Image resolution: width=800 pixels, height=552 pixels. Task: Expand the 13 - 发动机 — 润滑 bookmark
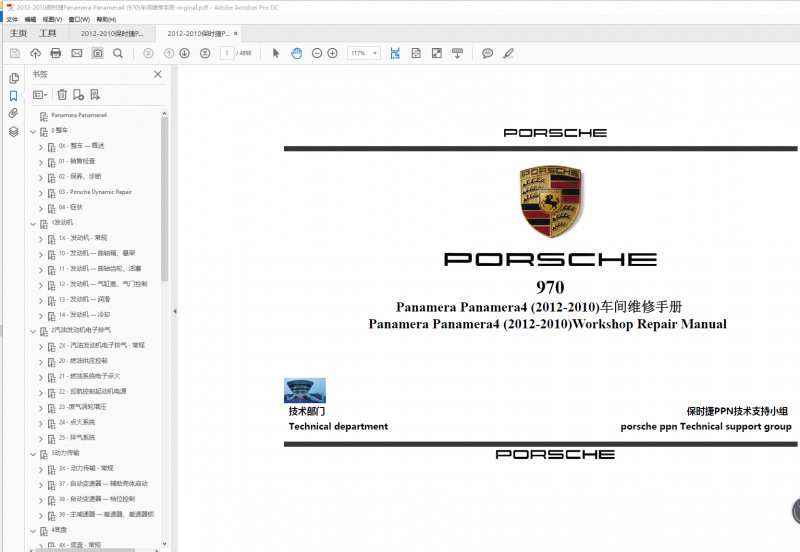[41, 301]
